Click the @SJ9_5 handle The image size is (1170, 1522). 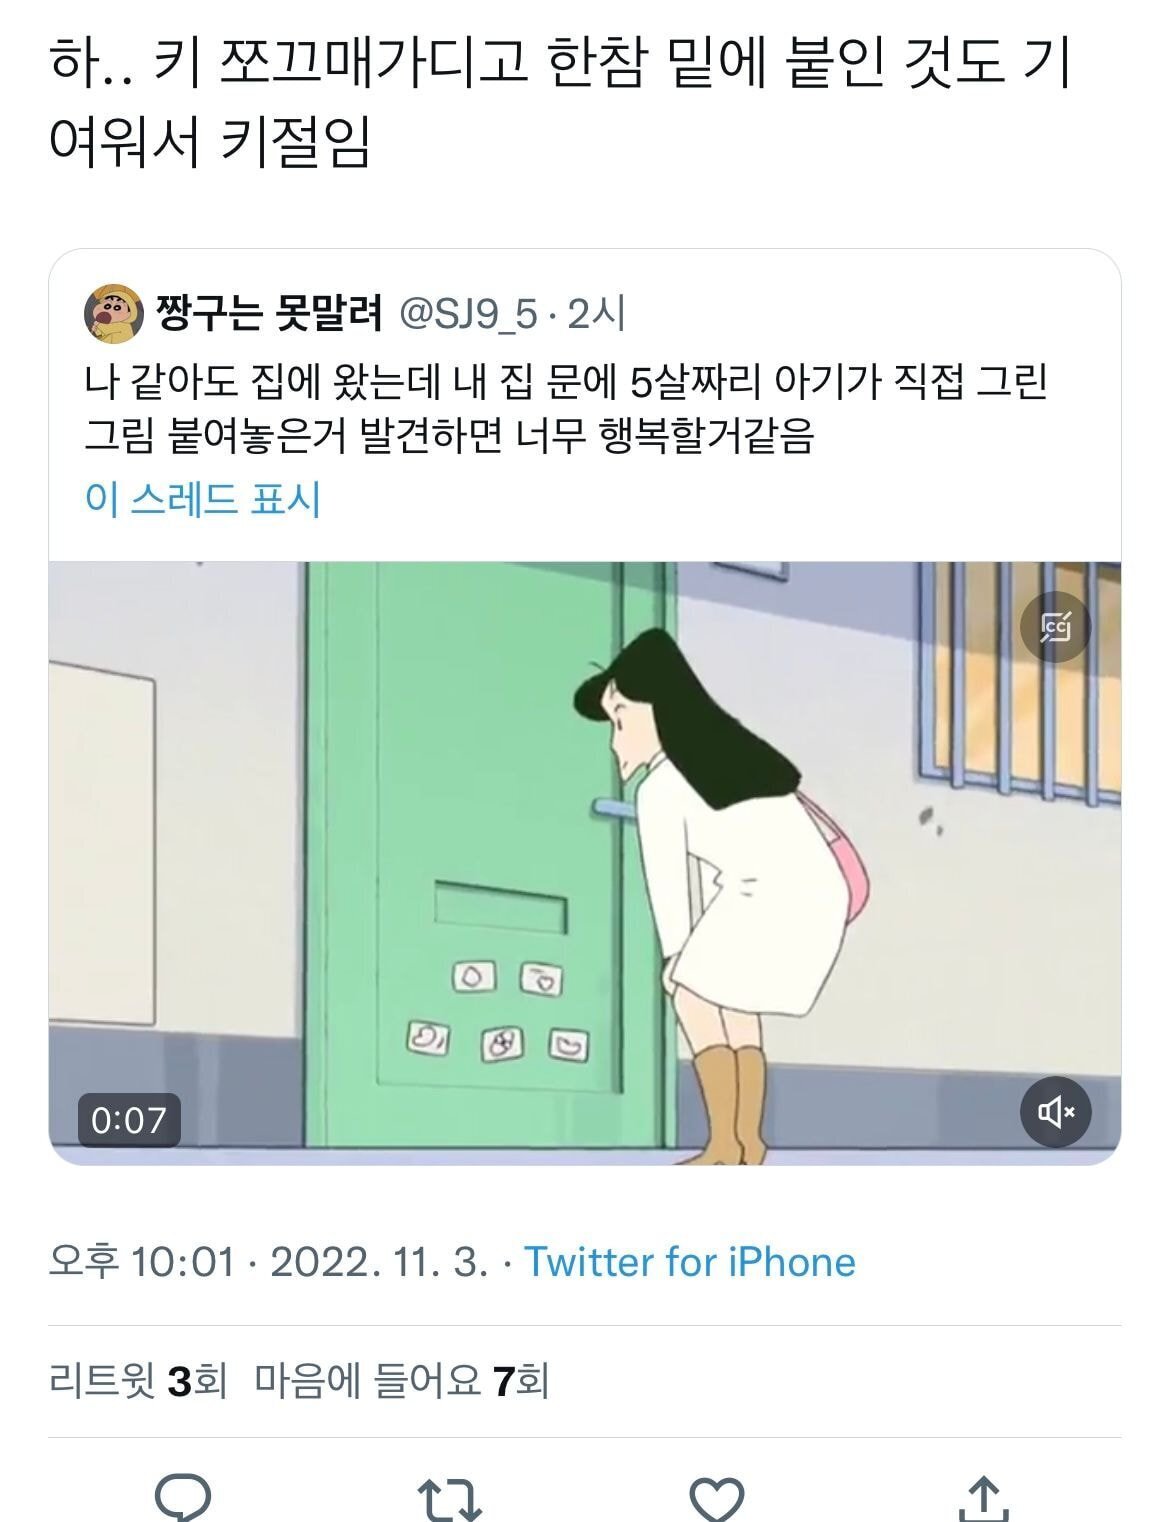click(469, 315)
